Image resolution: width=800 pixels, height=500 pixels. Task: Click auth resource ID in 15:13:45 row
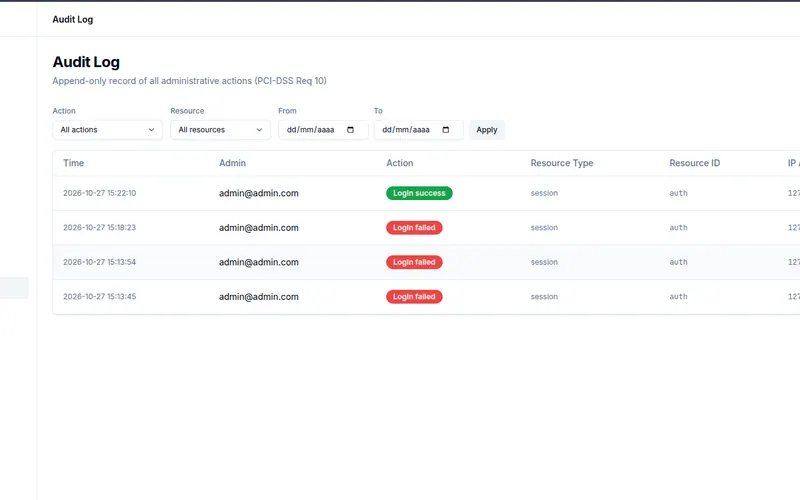coord(678,296)
